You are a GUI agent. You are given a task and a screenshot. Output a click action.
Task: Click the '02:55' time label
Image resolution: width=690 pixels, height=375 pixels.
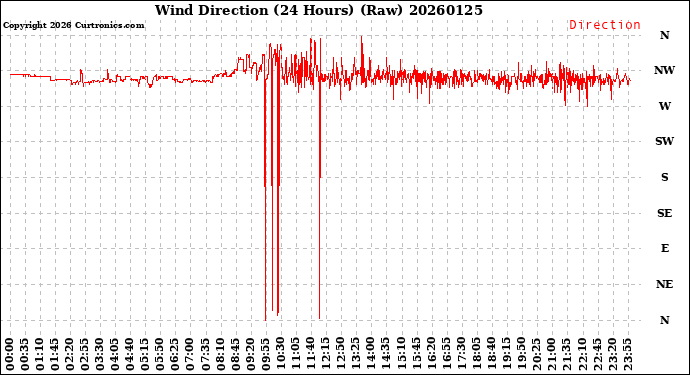coord(85,354)
